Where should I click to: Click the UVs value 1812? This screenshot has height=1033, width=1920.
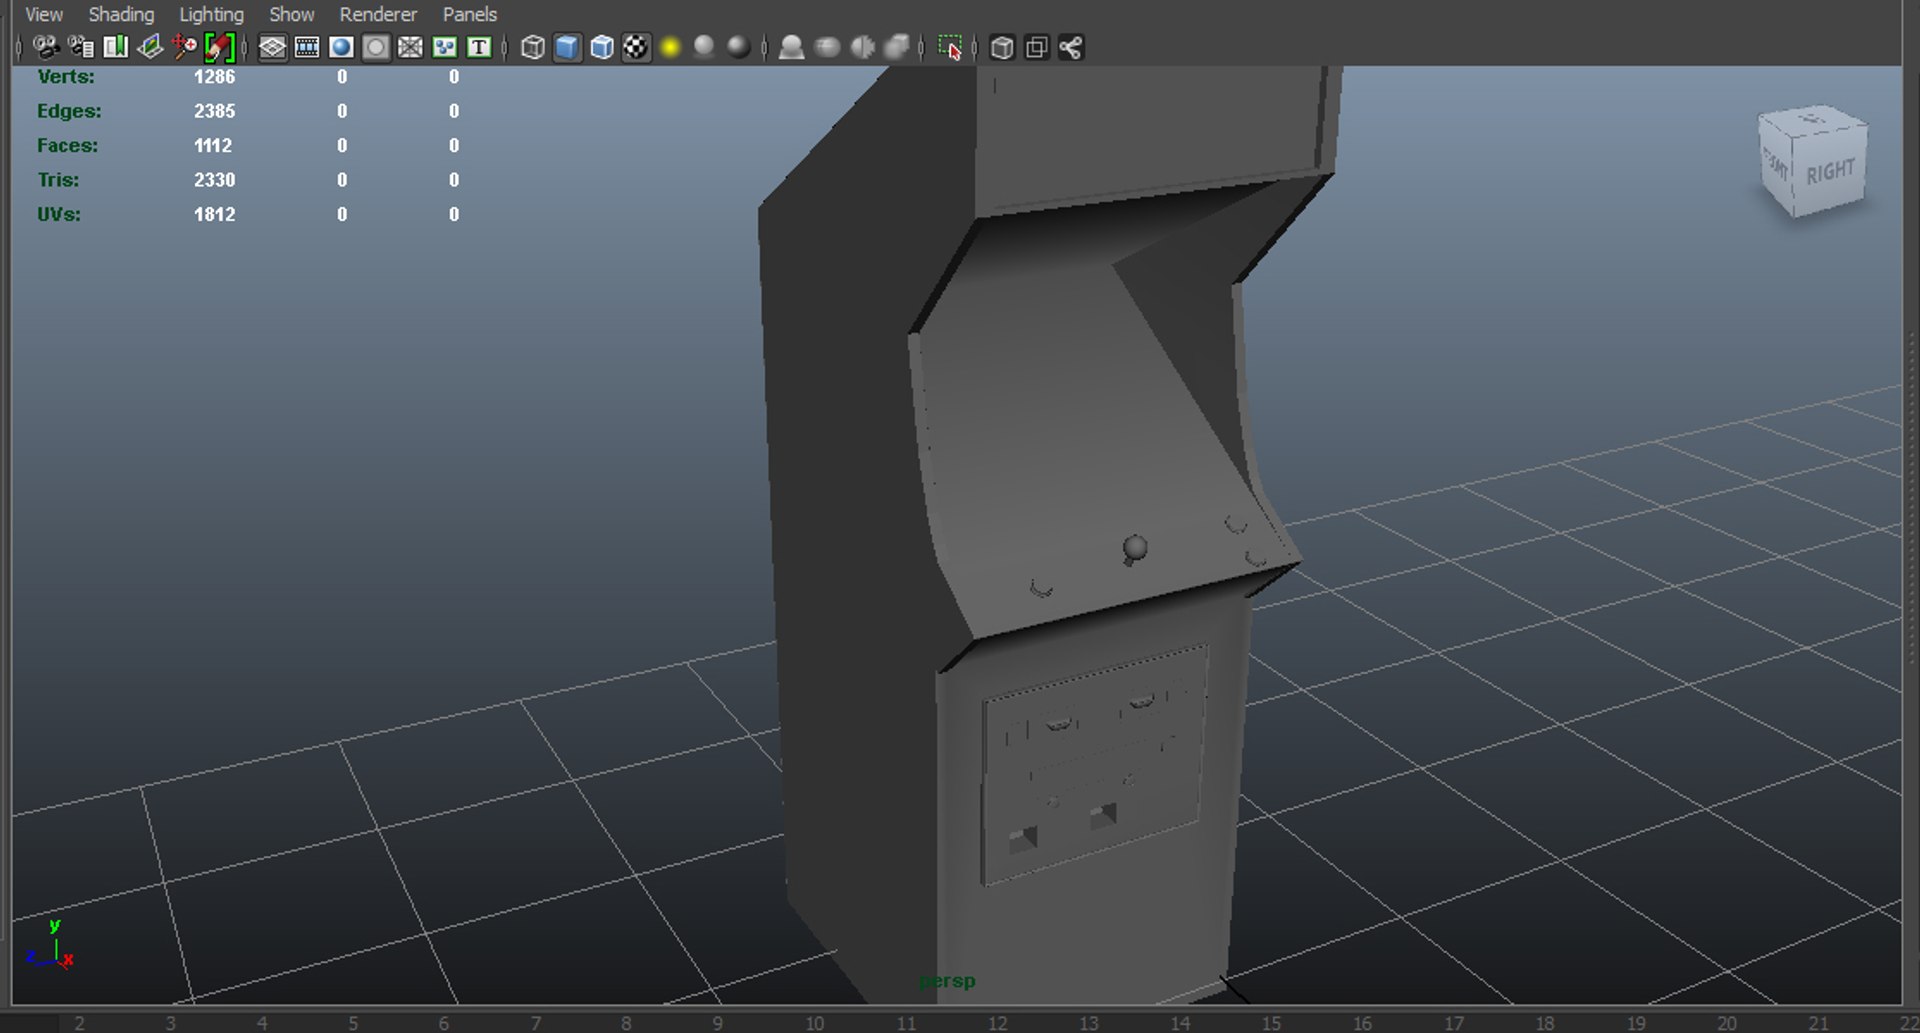pyautogui.click(x=214, y=214)
